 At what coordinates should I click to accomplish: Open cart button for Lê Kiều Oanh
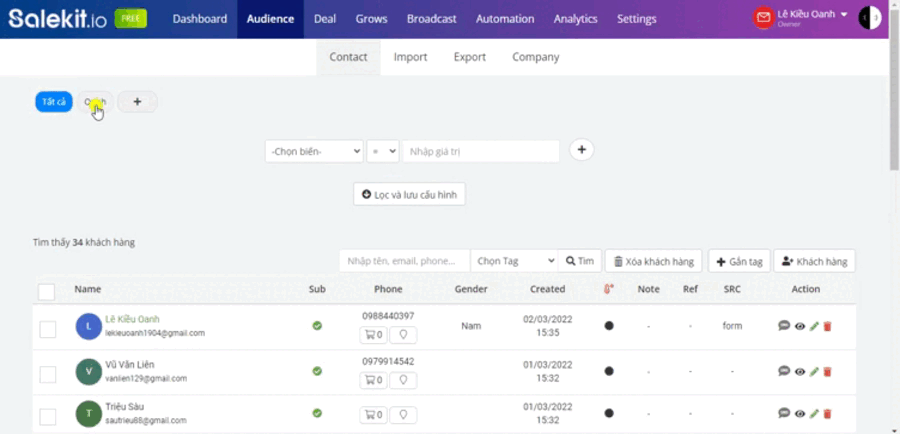(374, 335)
